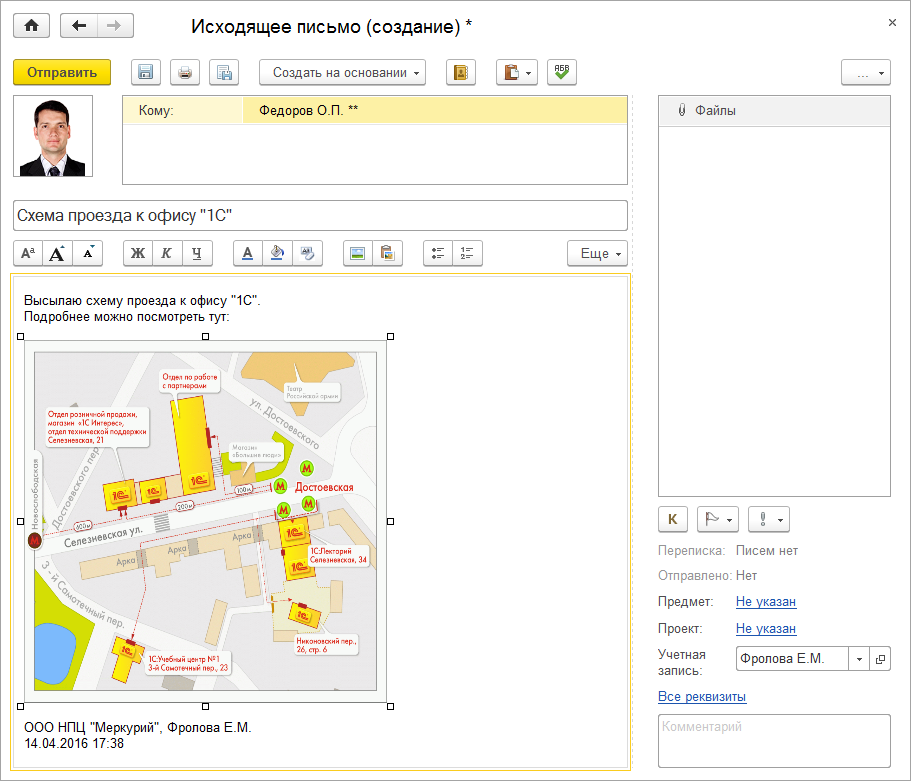Viewport: 911px width, 781px height.
Task: Click the Писем нет correspondence value
Action: [766, 550]
